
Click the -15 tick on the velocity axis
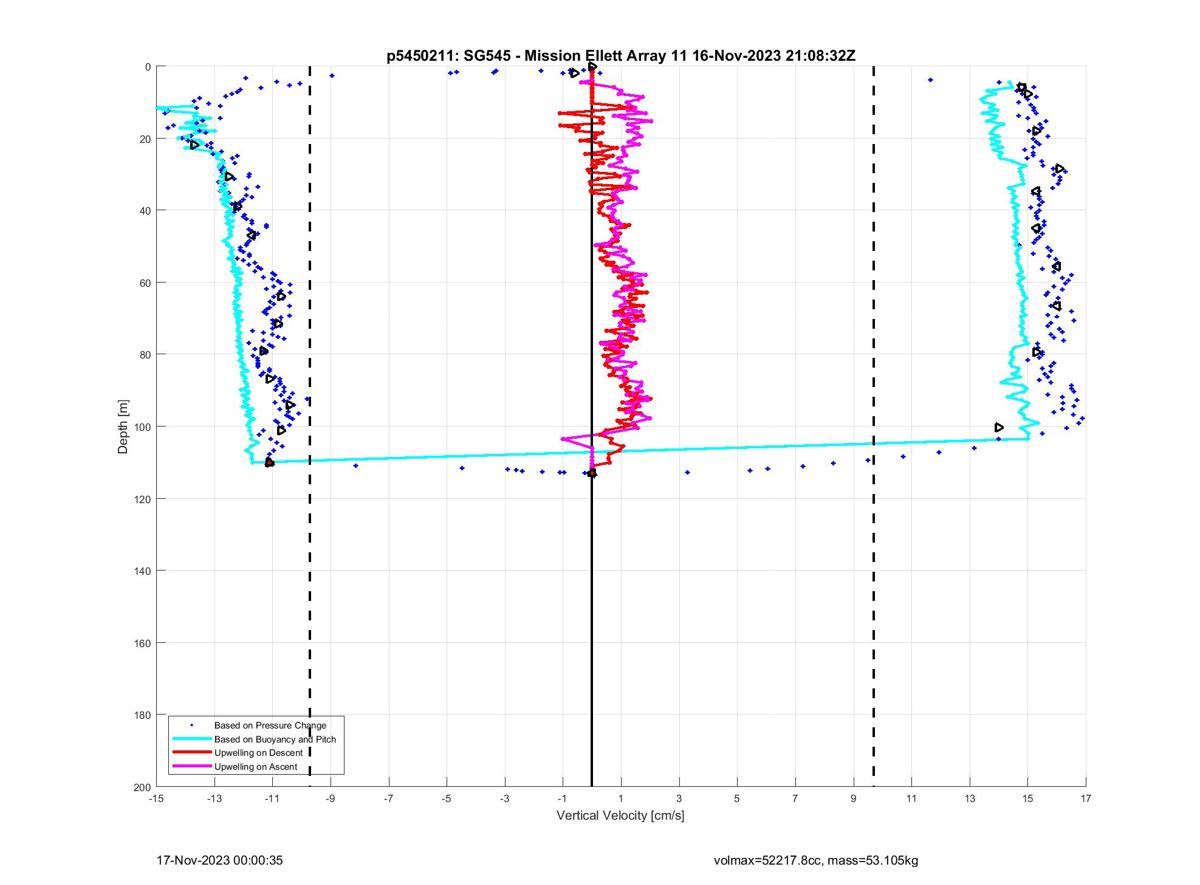(156, 799)
